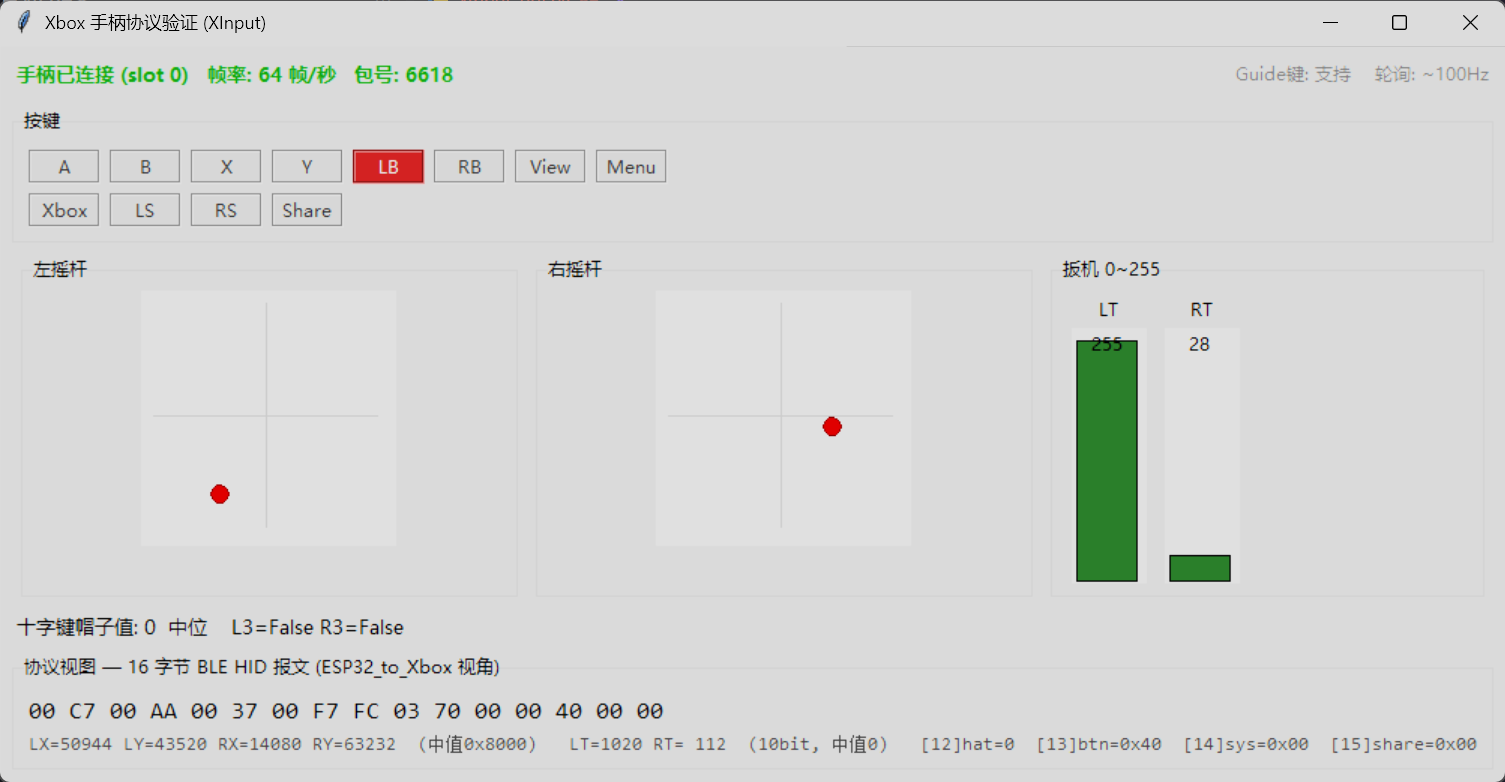Click the Y button indicator
Viewport: 1505px width, 782px height.
click(x=307, y=167)
